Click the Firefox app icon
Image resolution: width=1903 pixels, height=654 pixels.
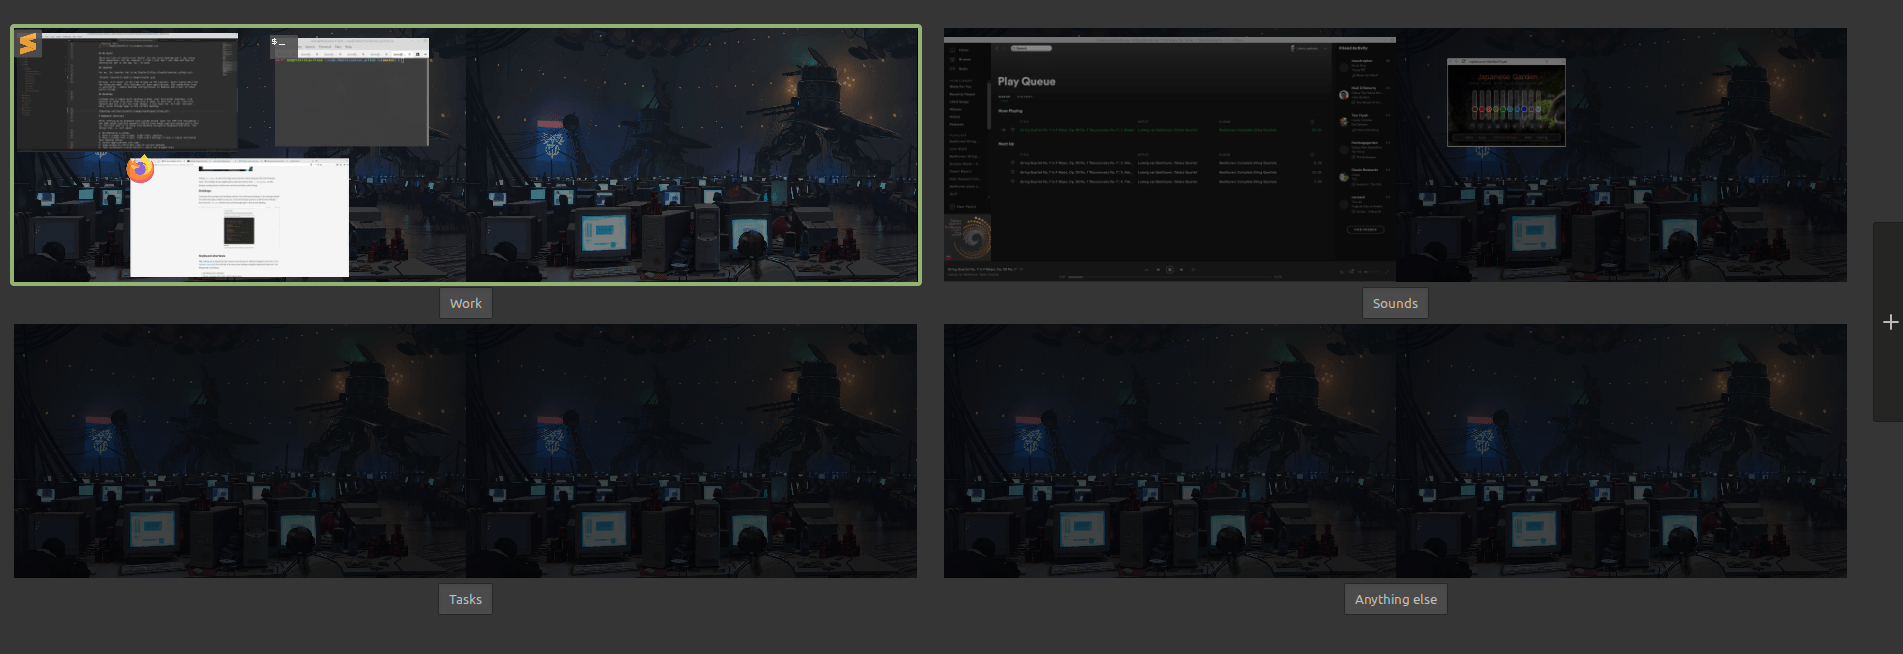[141, 169]
